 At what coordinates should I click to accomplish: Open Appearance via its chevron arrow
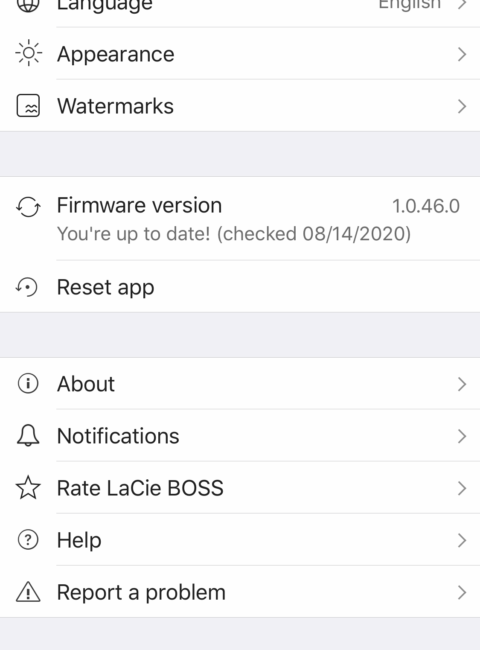(x=462, y=54)
